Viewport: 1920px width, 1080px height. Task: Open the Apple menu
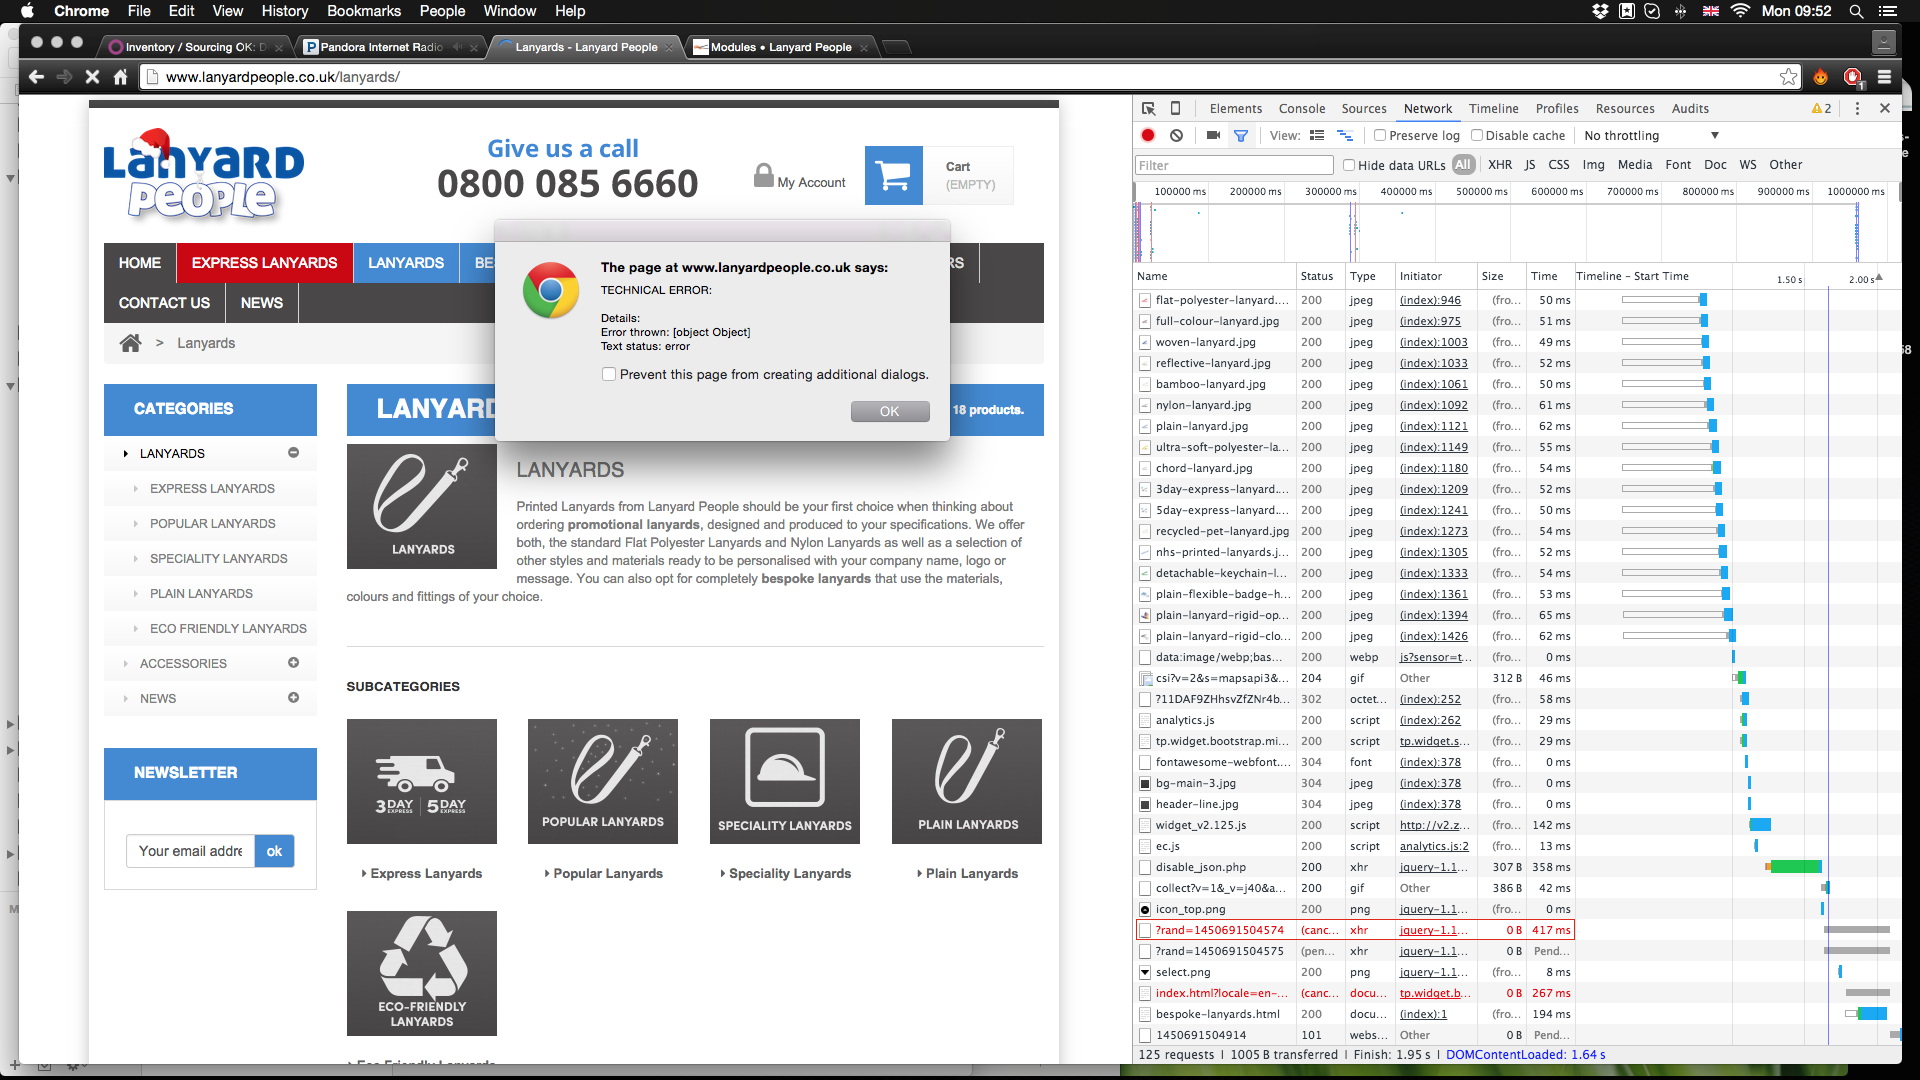click(x=28, y=11)
